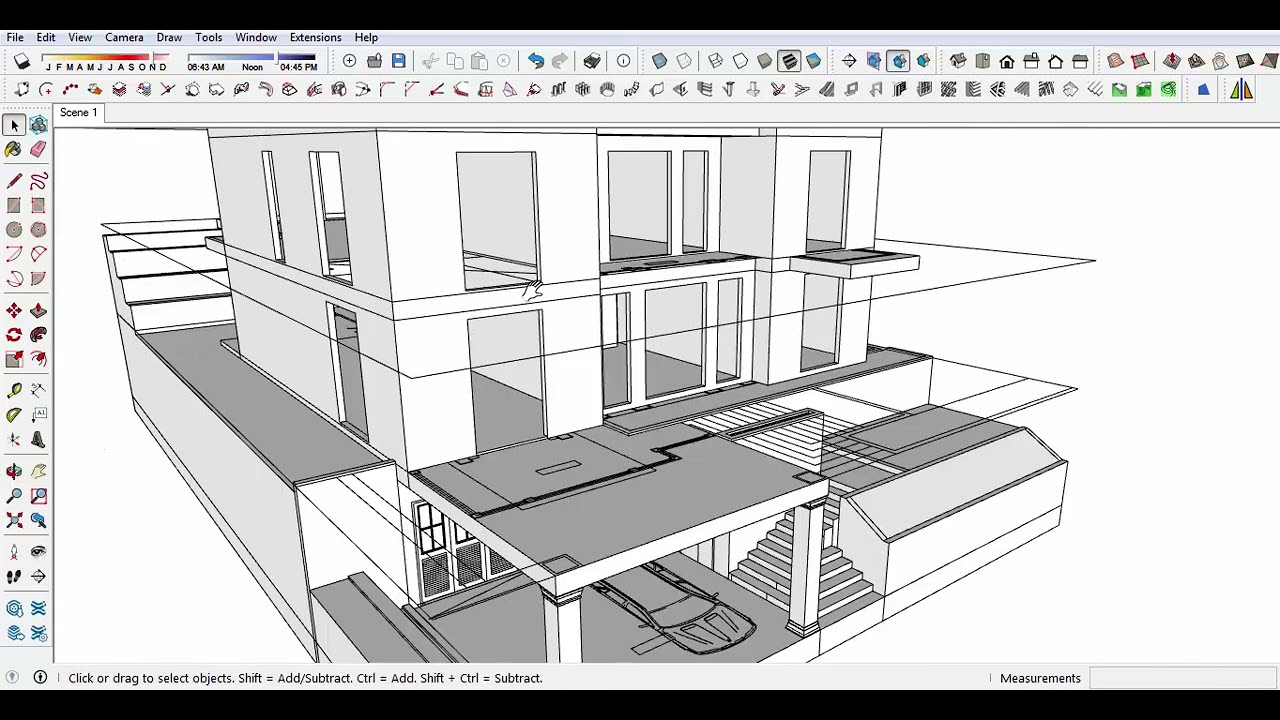Toggle shadows on or off

(22, 62)
